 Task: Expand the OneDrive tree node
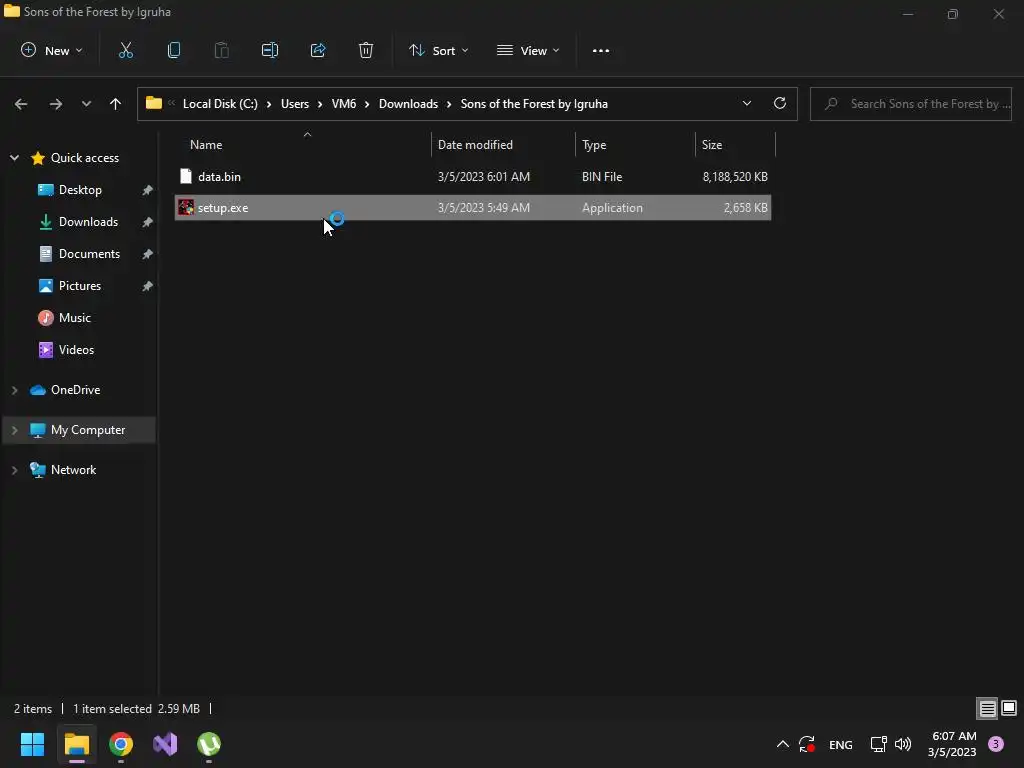pyautogui.click(x=14, y=390)
